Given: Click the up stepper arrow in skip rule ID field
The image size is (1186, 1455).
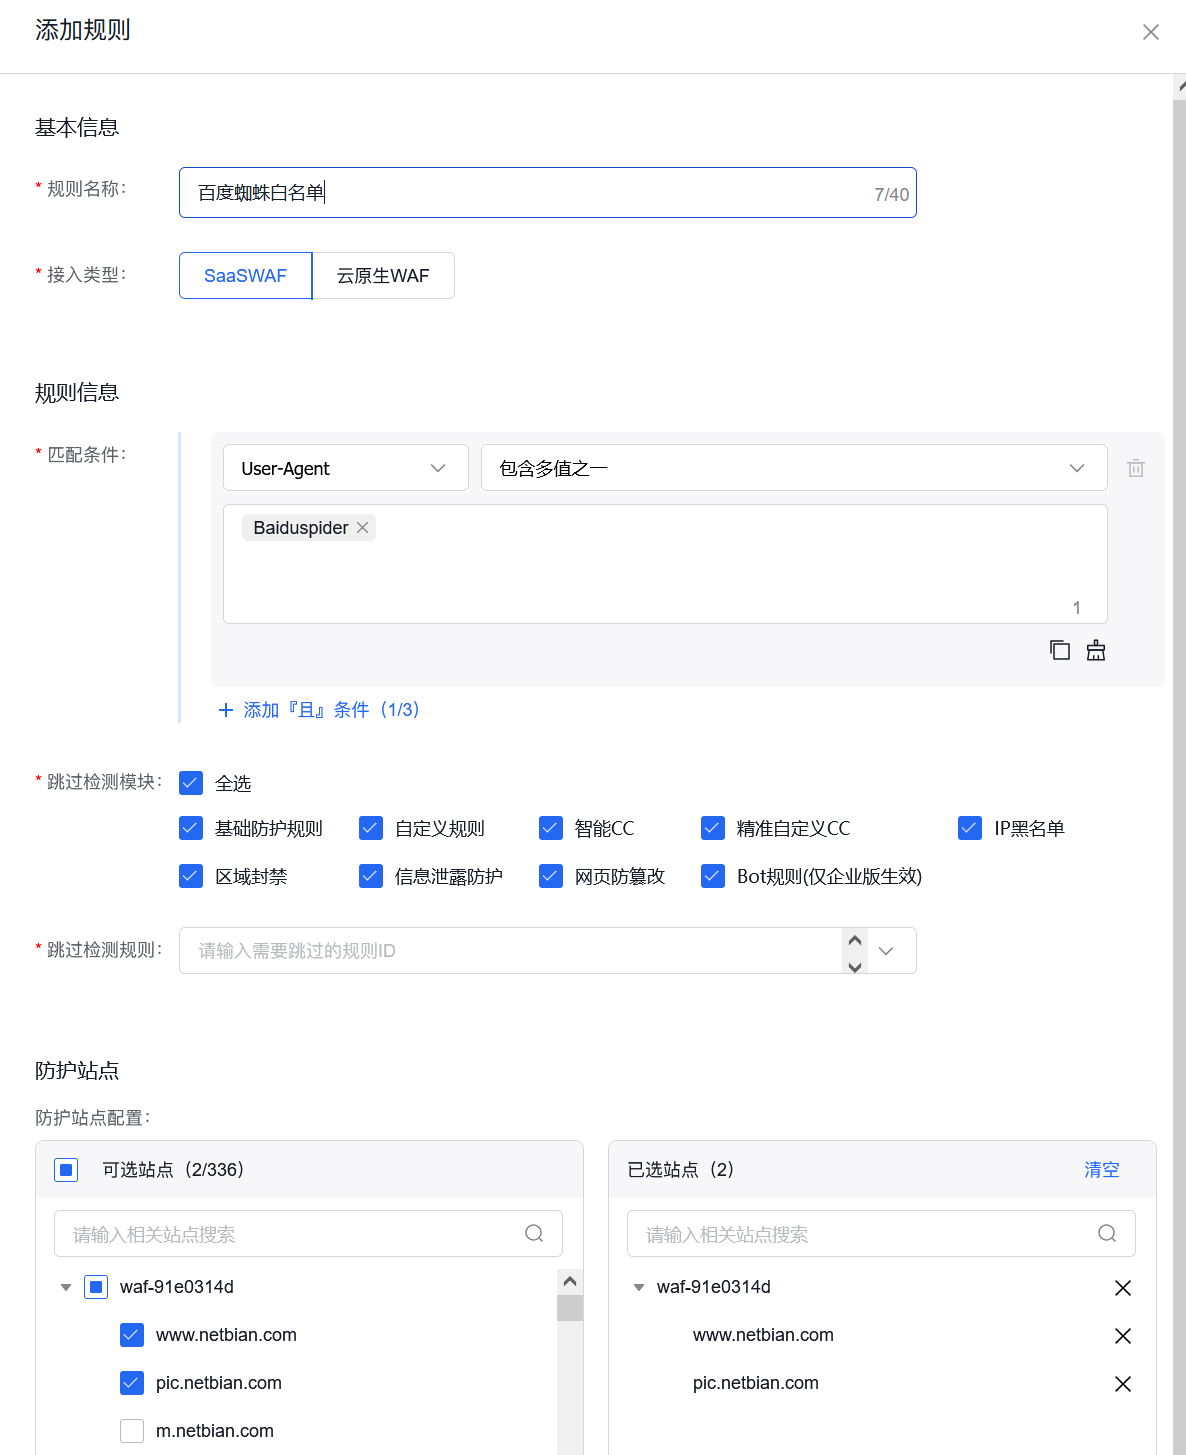Looking at the screenshot, I should pyautogui.click(x=855, y=941).
